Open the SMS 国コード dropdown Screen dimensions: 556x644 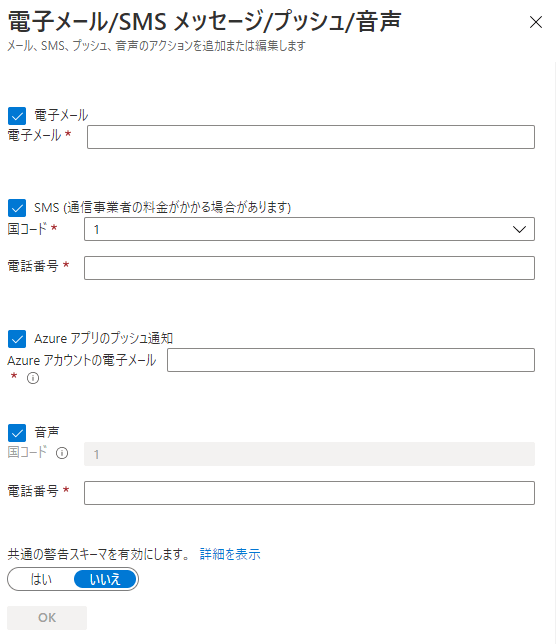pyautogui.click(x=309, y=229)
